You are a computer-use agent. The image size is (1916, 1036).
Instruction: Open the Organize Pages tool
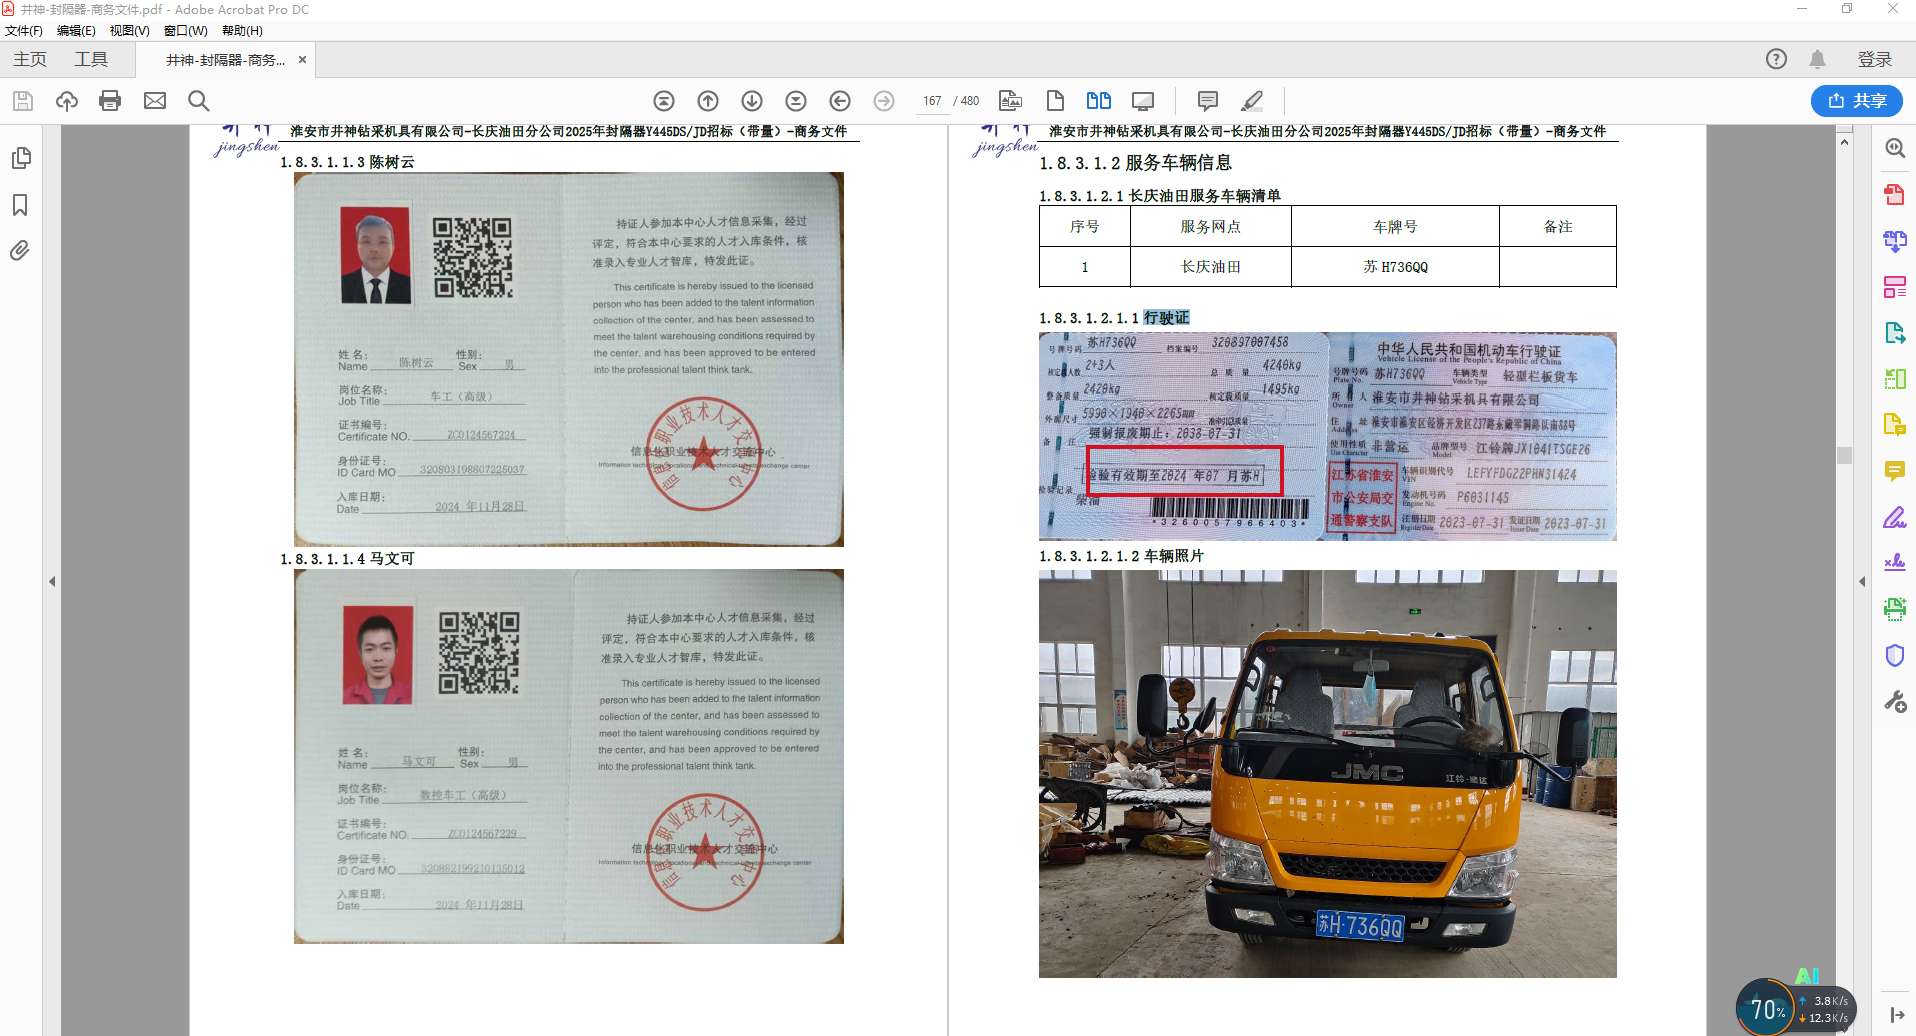[1895, 379]
